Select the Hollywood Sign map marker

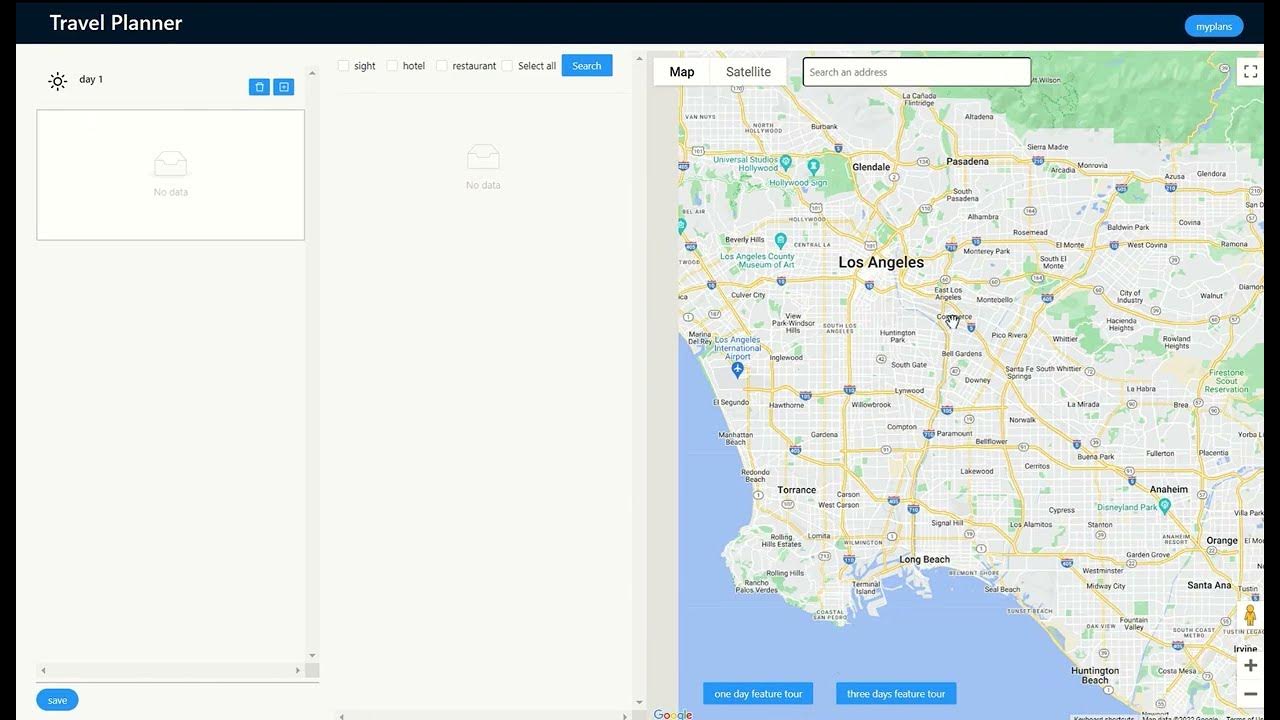[x=814, y=165]
